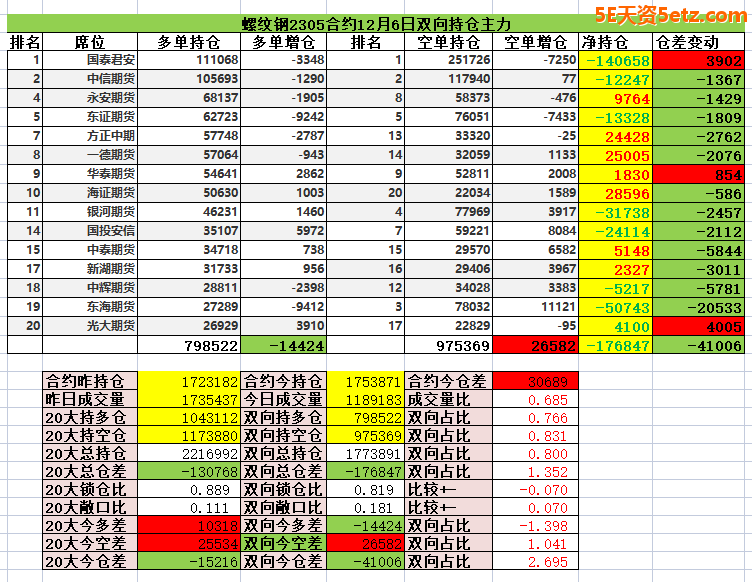This screenshot has height=582, width=752.
Task: Select the total position value 2216992
Action: pos(188,453)
